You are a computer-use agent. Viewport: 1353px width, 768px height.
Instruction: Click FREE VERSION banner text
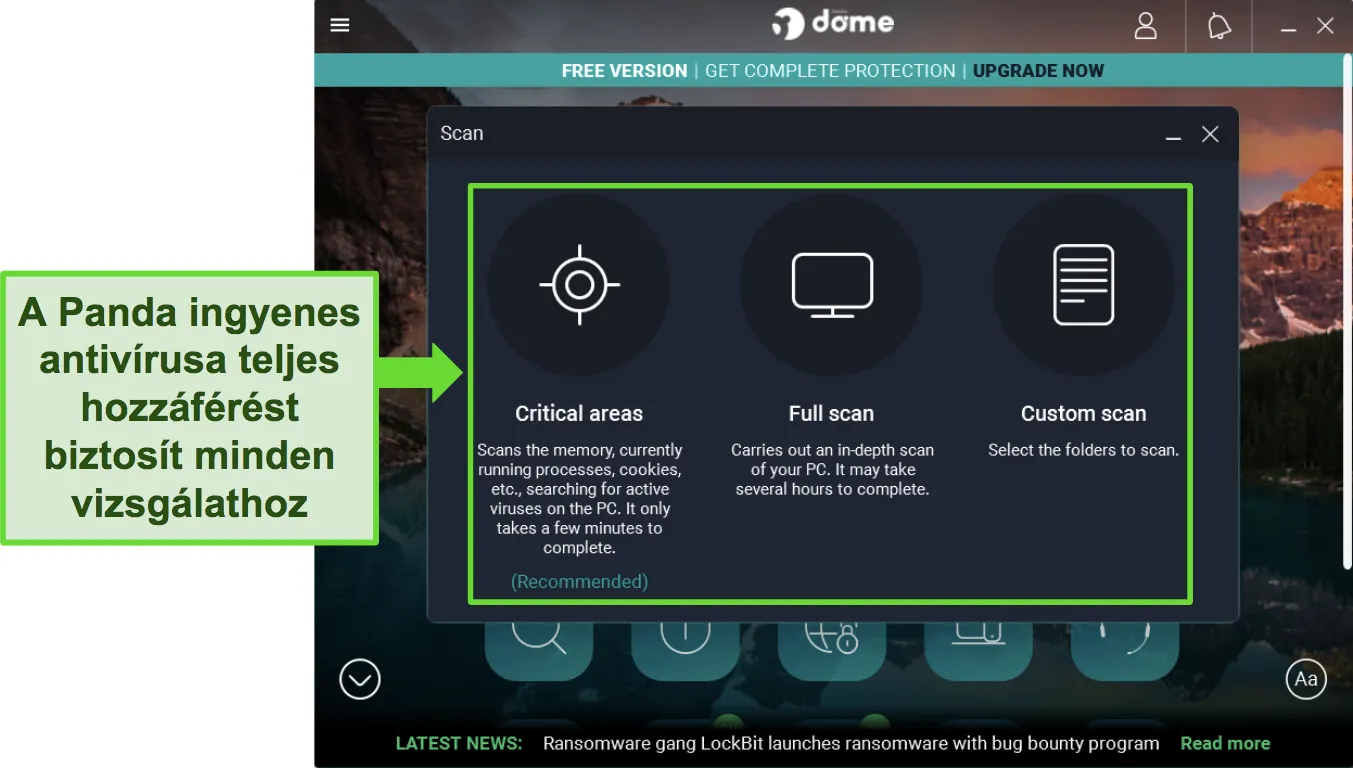(624, 71)
